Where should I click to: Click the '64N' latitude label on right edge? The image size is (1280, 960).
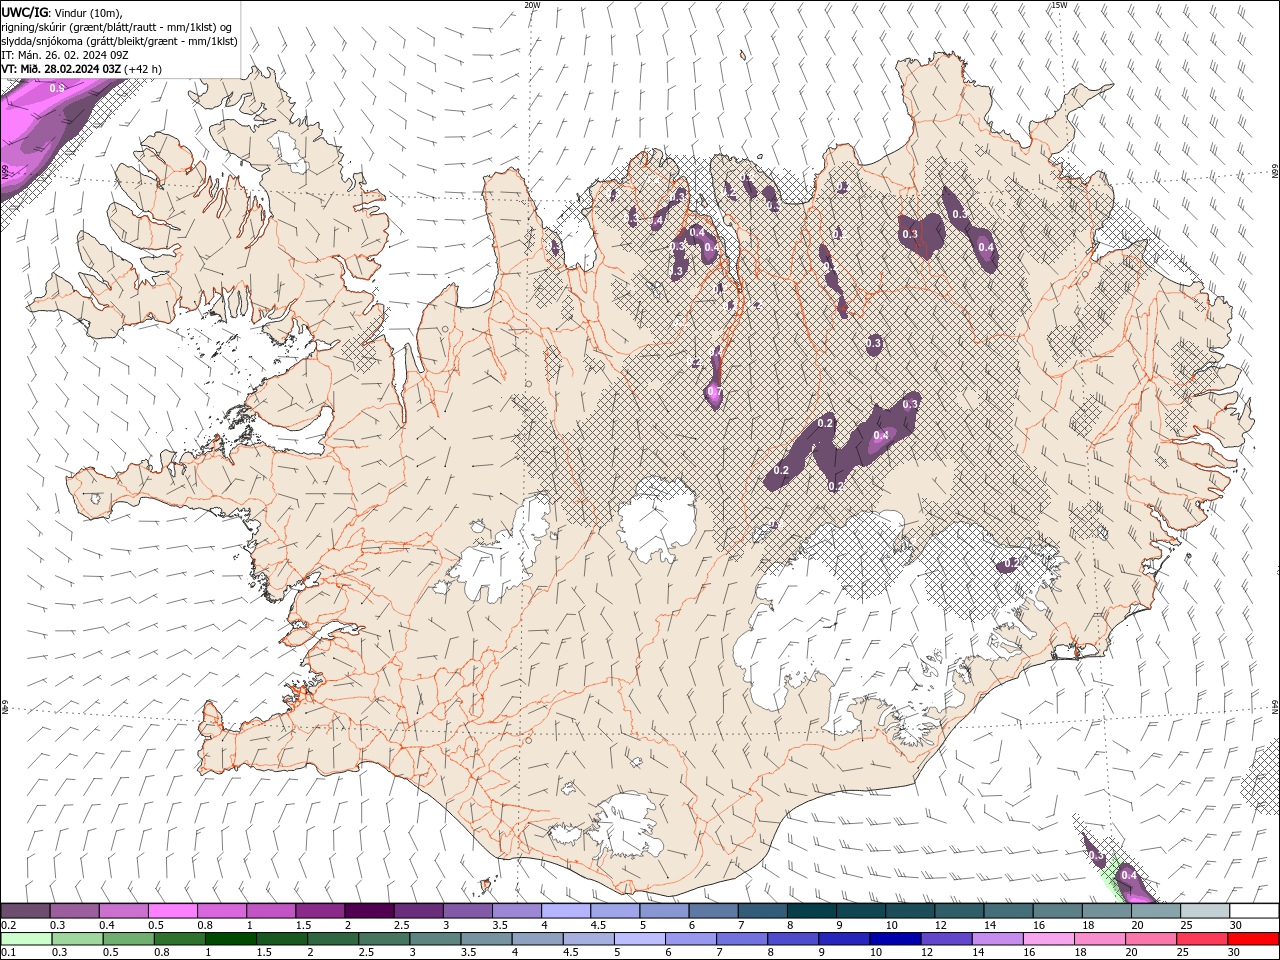pyautogui.click(x=1275, y=706)
